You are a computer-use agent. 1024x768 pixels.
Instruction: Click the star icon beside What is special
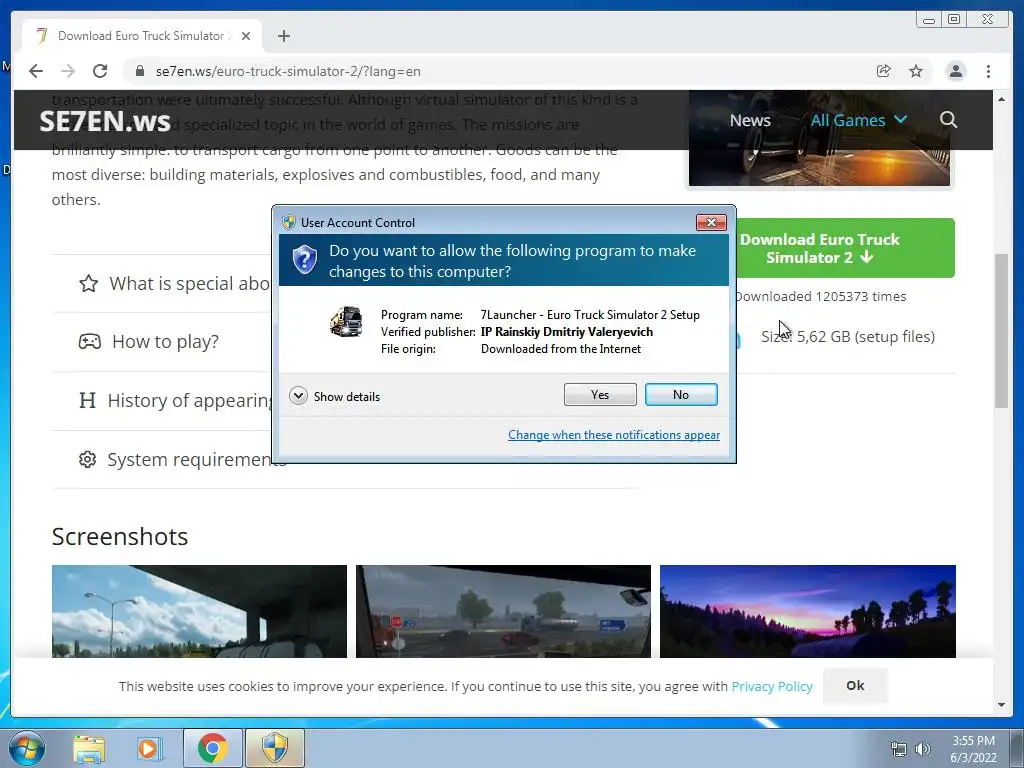[88, 283]
